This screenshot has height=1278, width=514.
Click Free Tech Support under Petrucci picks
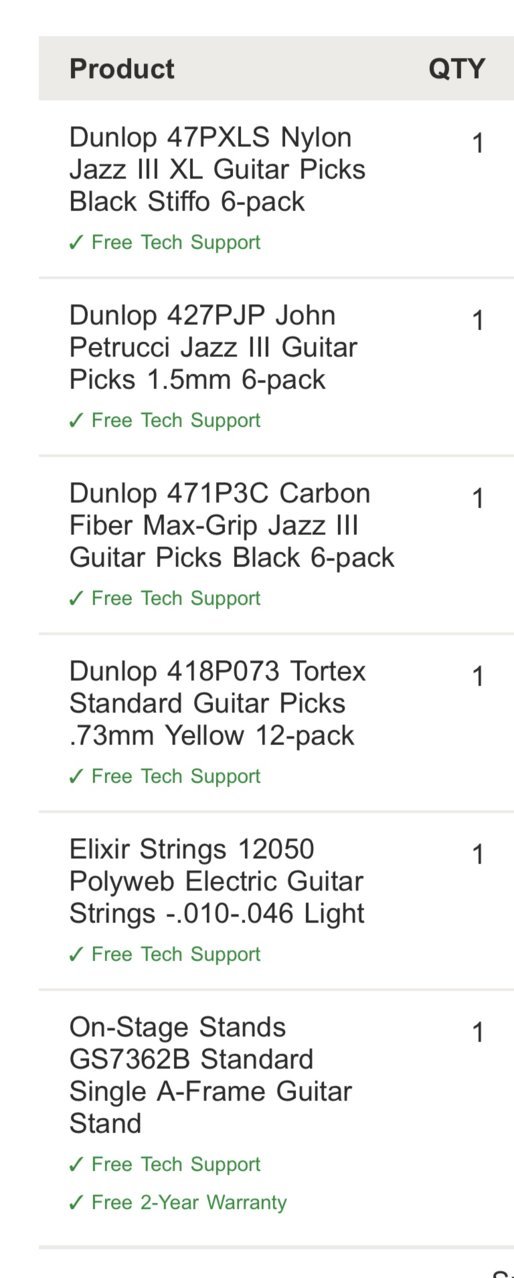pyautogui.click(x=176, y=421)
